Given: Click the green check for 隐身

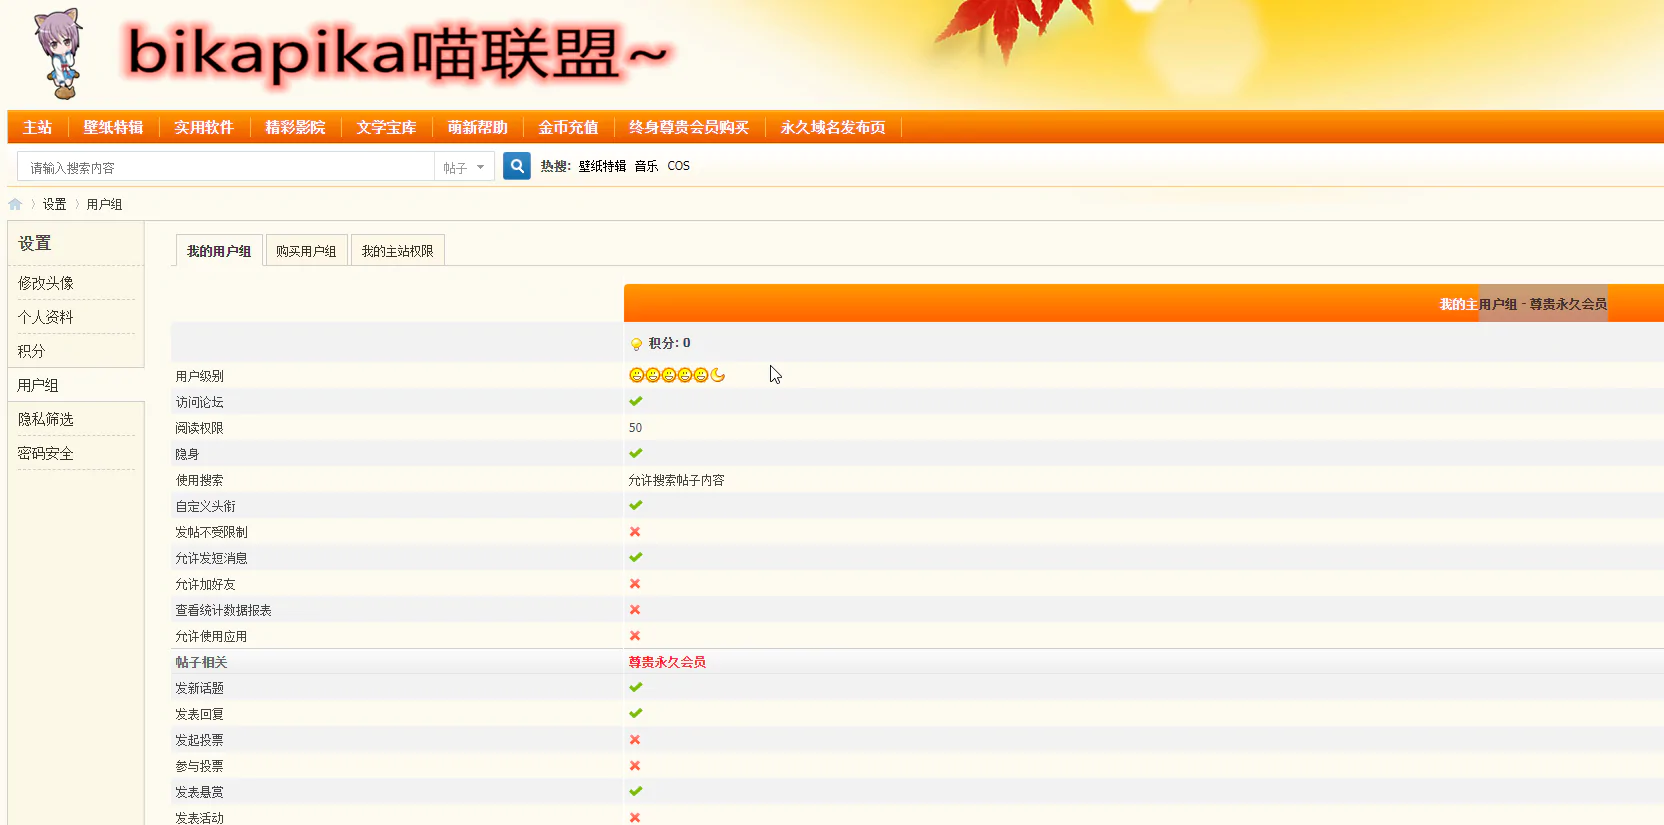Looking at the screenshot, I should [636, 453].
